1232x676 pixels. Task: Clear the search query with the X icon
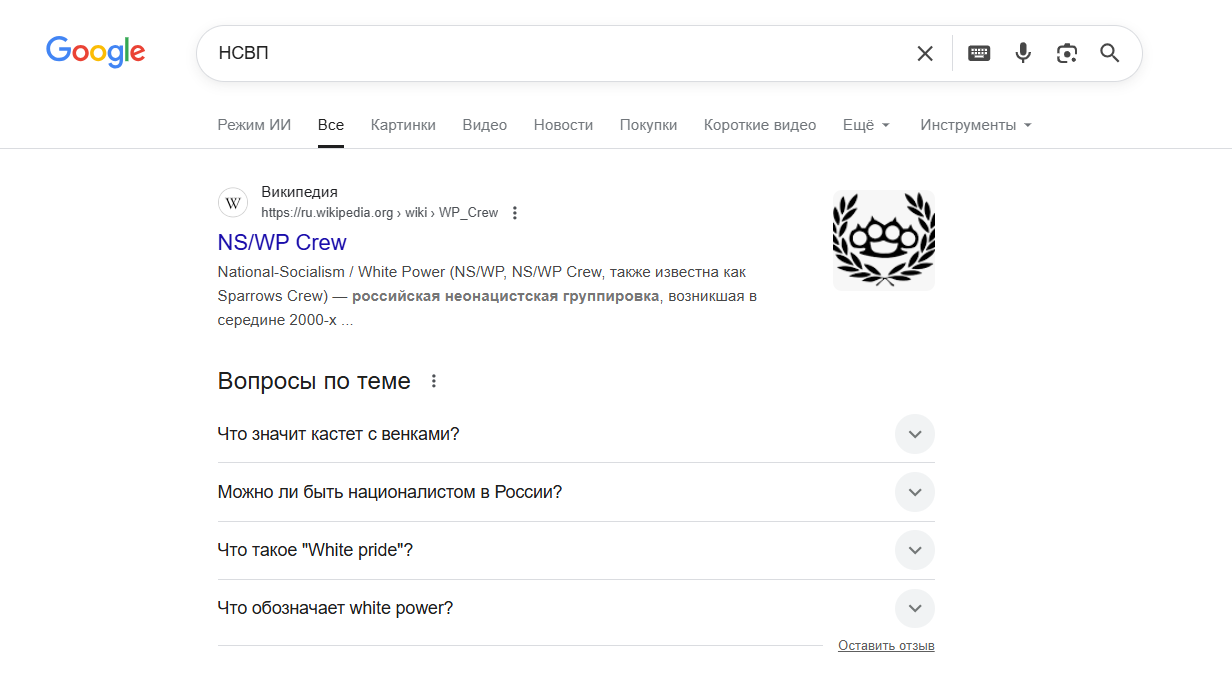click(925, 53)
